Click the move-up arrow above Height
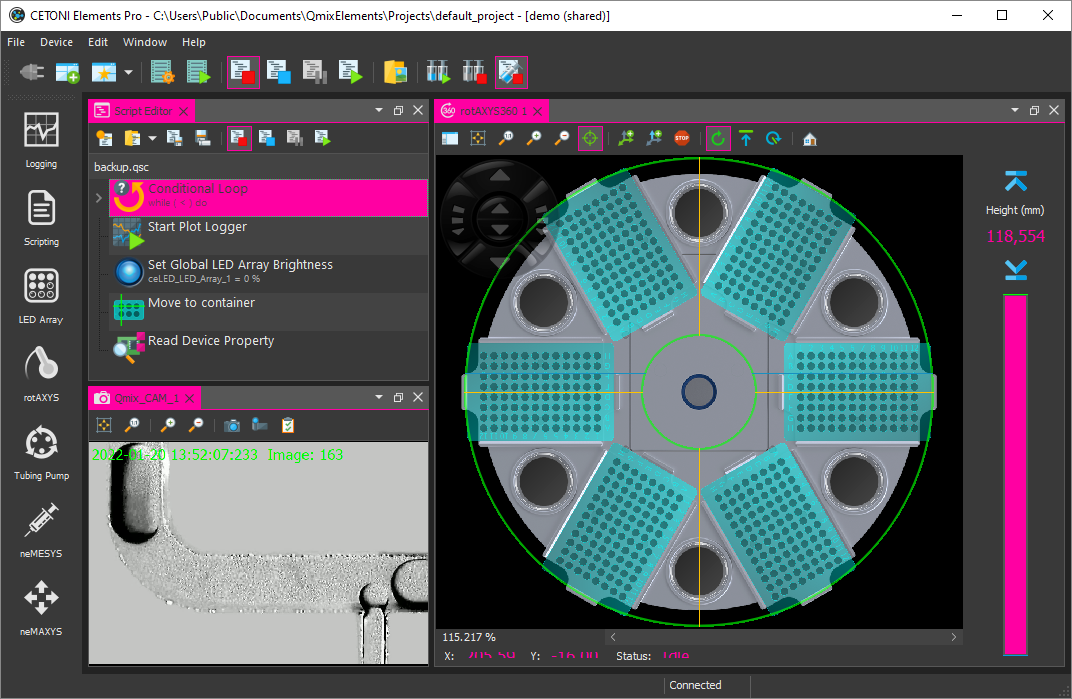This screenshot has height=699, width=1072. (1015, 182)
